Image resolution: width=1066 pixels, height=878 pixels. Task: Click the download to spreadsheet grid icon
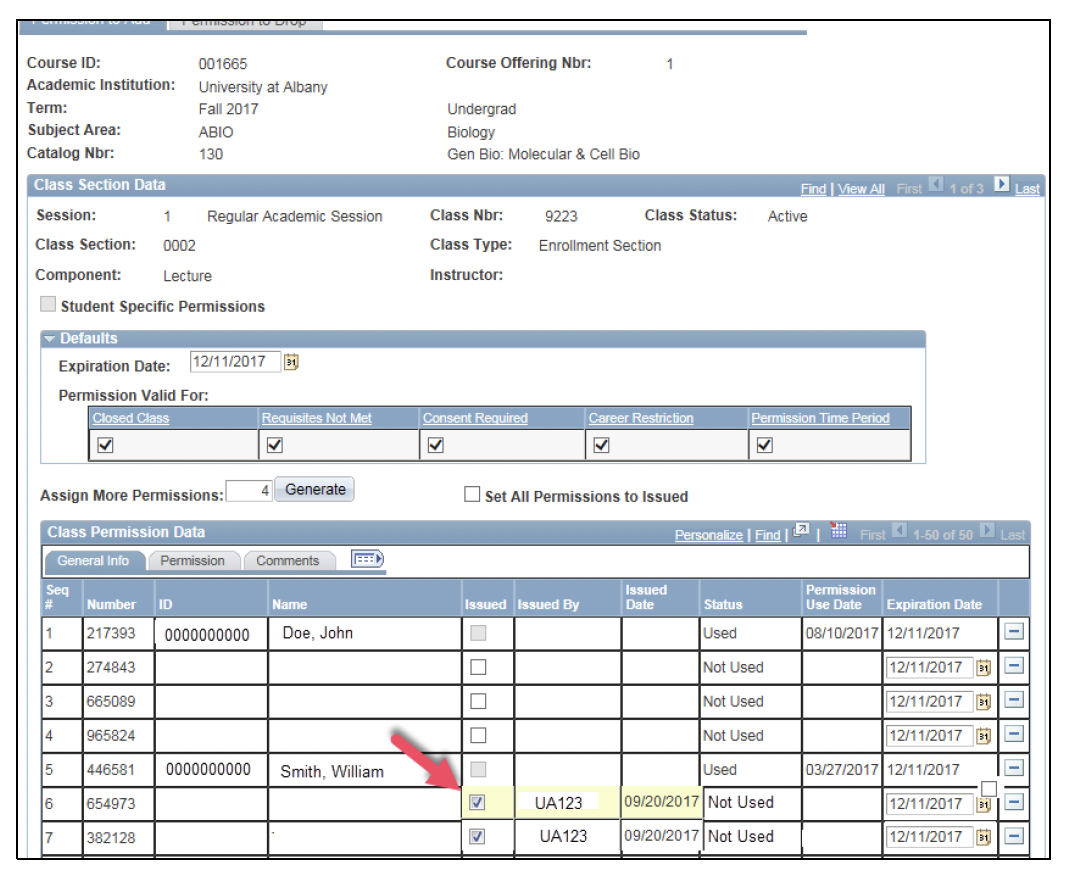tap(838, 533)
